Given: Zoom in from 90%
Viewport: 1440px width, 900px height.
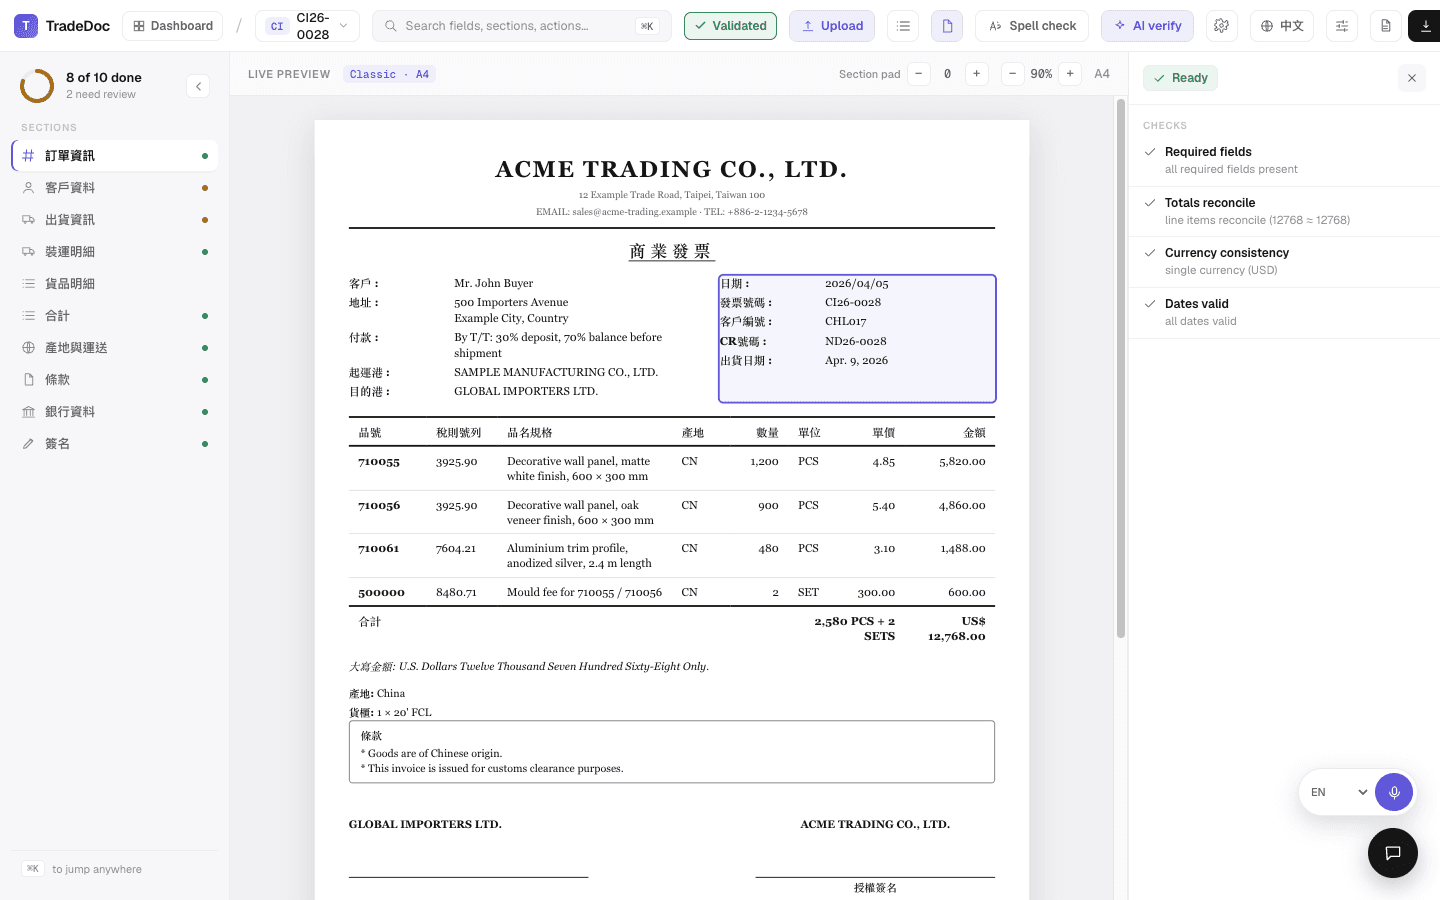Looking at the screenshot, I should pyautogui.click(x=1070, y=74).
